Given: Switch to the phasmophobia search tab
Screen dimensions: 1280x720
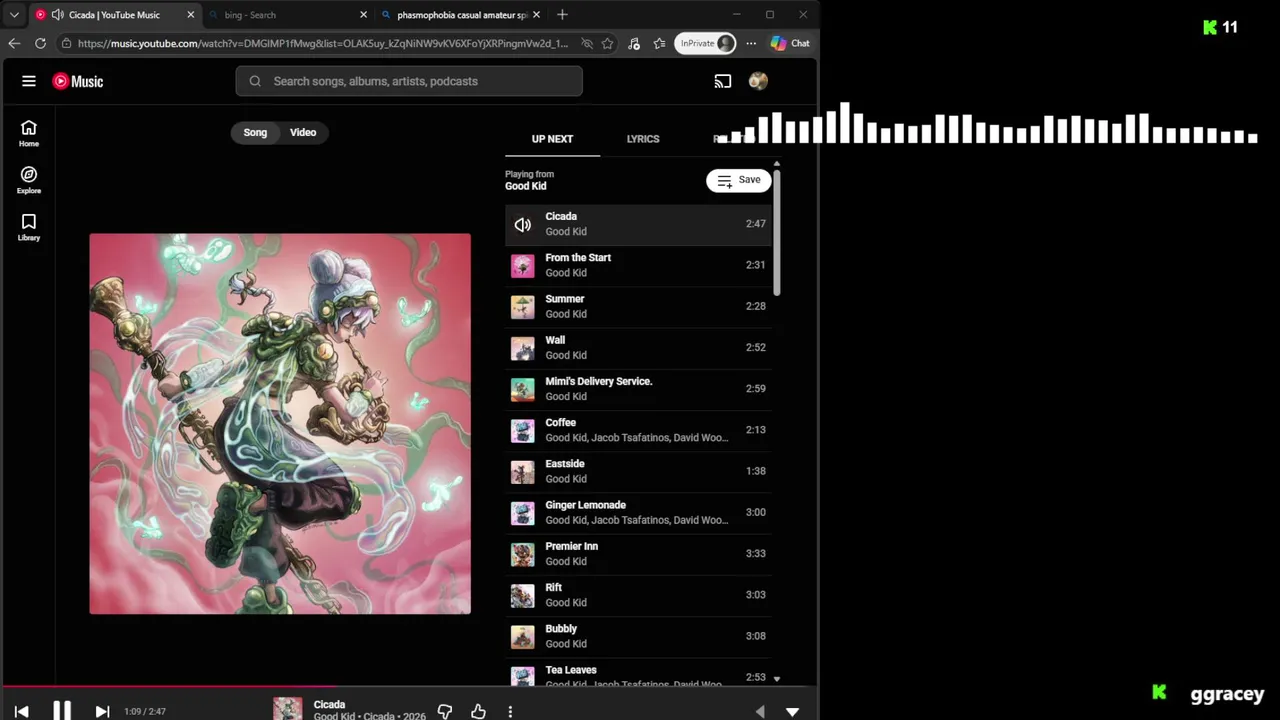Looking at the screenshot, I should tap(461, 15).
